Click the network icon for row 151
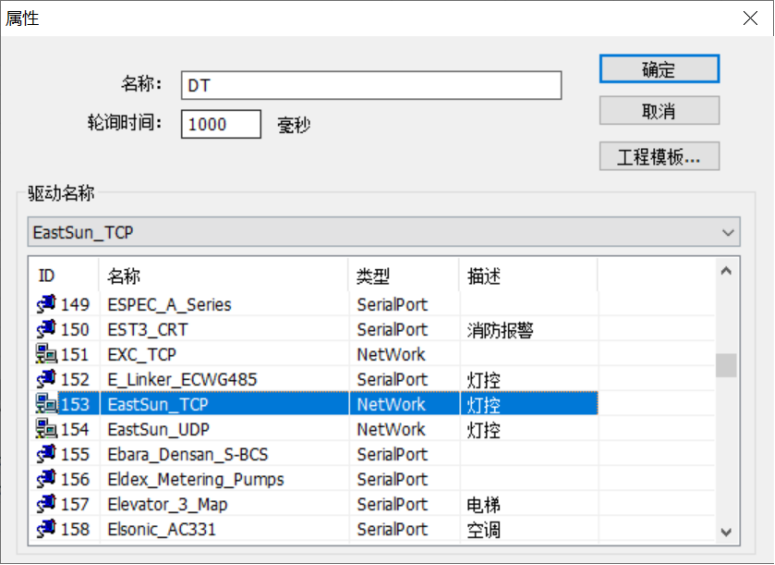This screenshot has height=565, width=775. coord(46,354)
